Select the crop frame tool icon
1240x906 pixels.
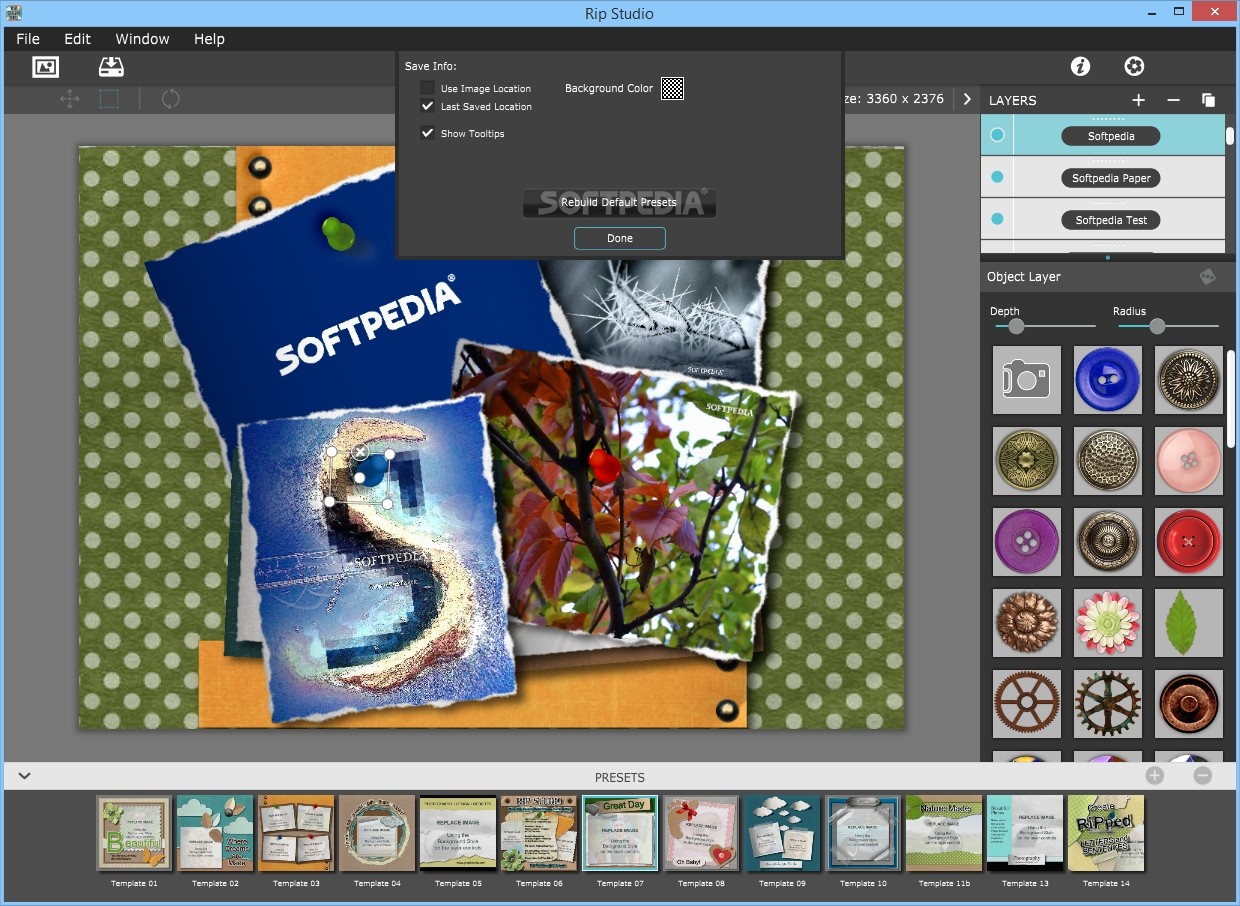(109, 99)
